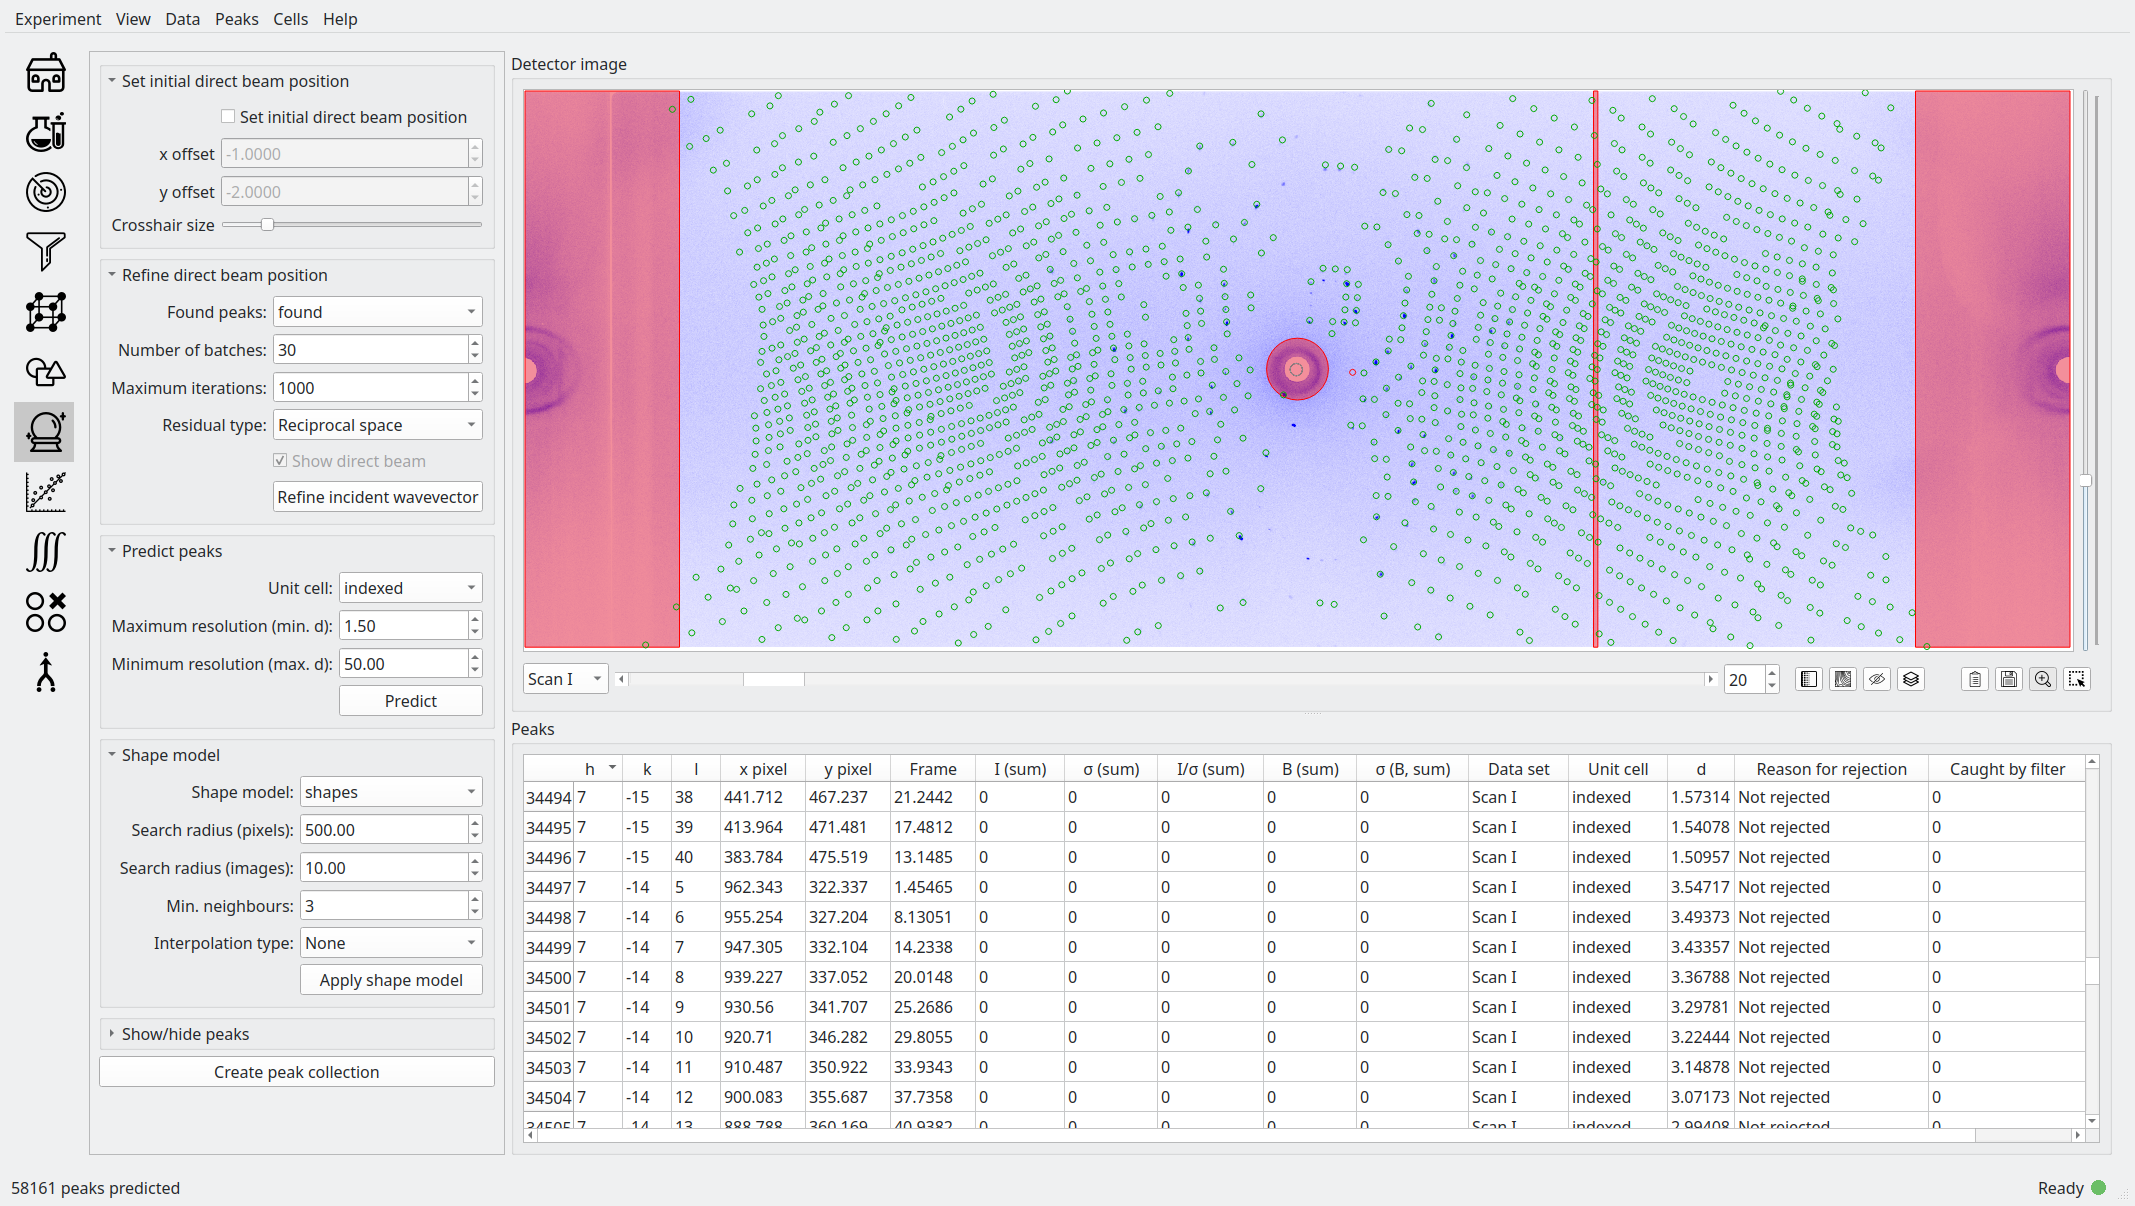Activate the zoom magnifier tool
Screen dimensions: 2135x1206
[x=2042, y=680]
